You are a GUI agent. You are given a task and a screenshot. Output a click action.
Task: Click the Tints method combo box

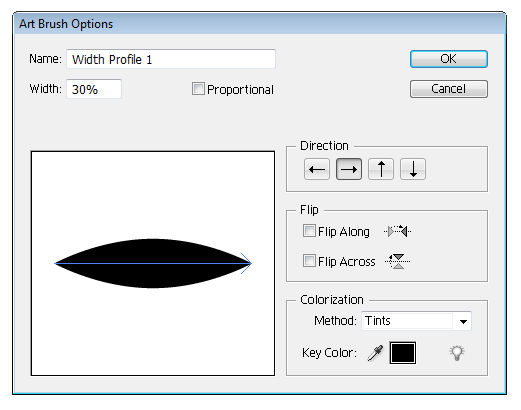point(416,321)
